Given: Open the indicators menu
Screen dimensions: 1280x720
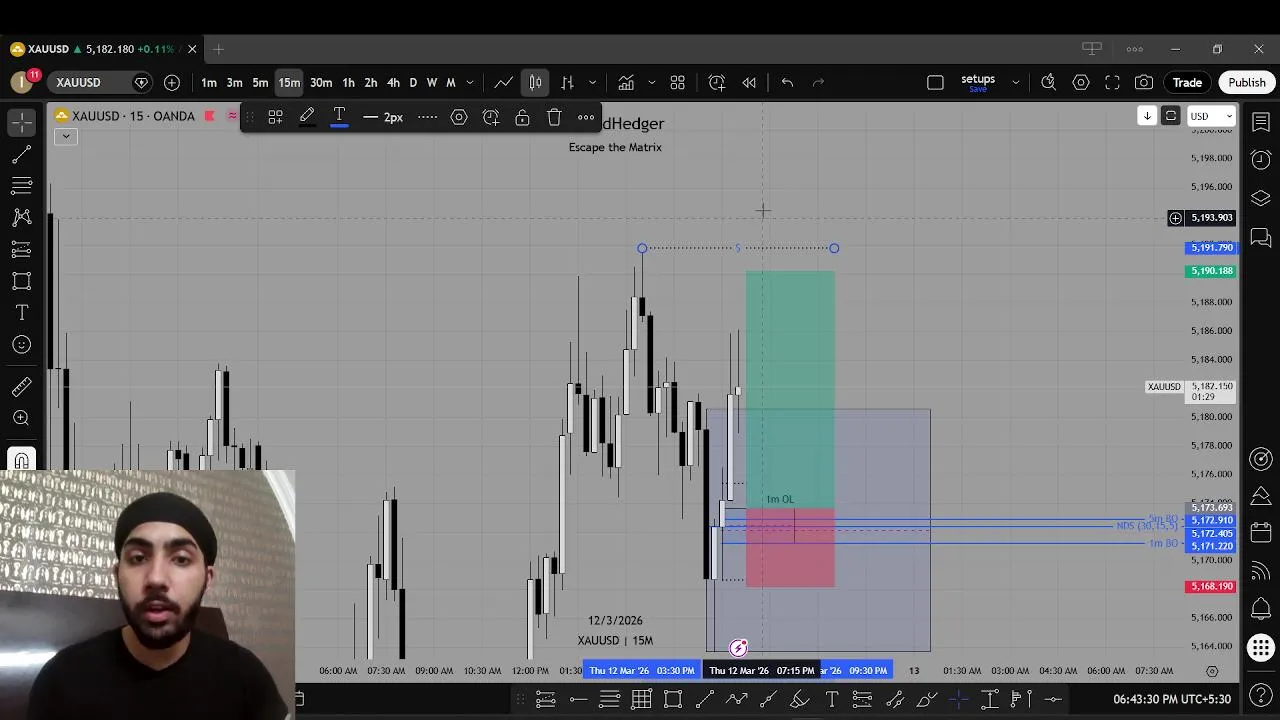Looking at the screenshot, I should pos(626,82).
